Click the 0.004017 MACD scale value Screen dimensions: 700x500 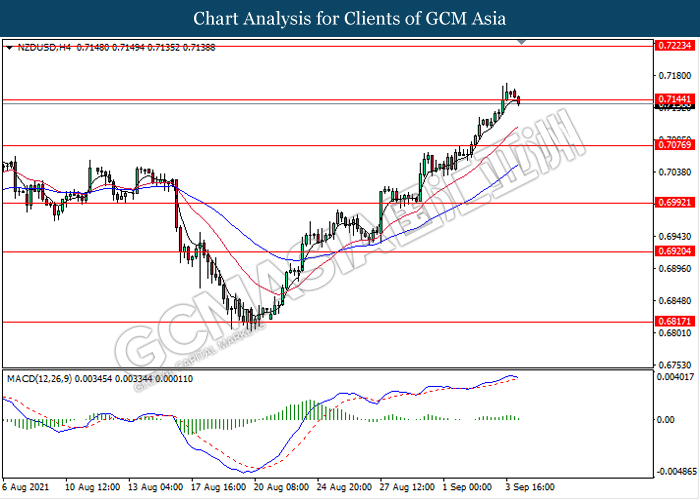(x=675, y=377)
